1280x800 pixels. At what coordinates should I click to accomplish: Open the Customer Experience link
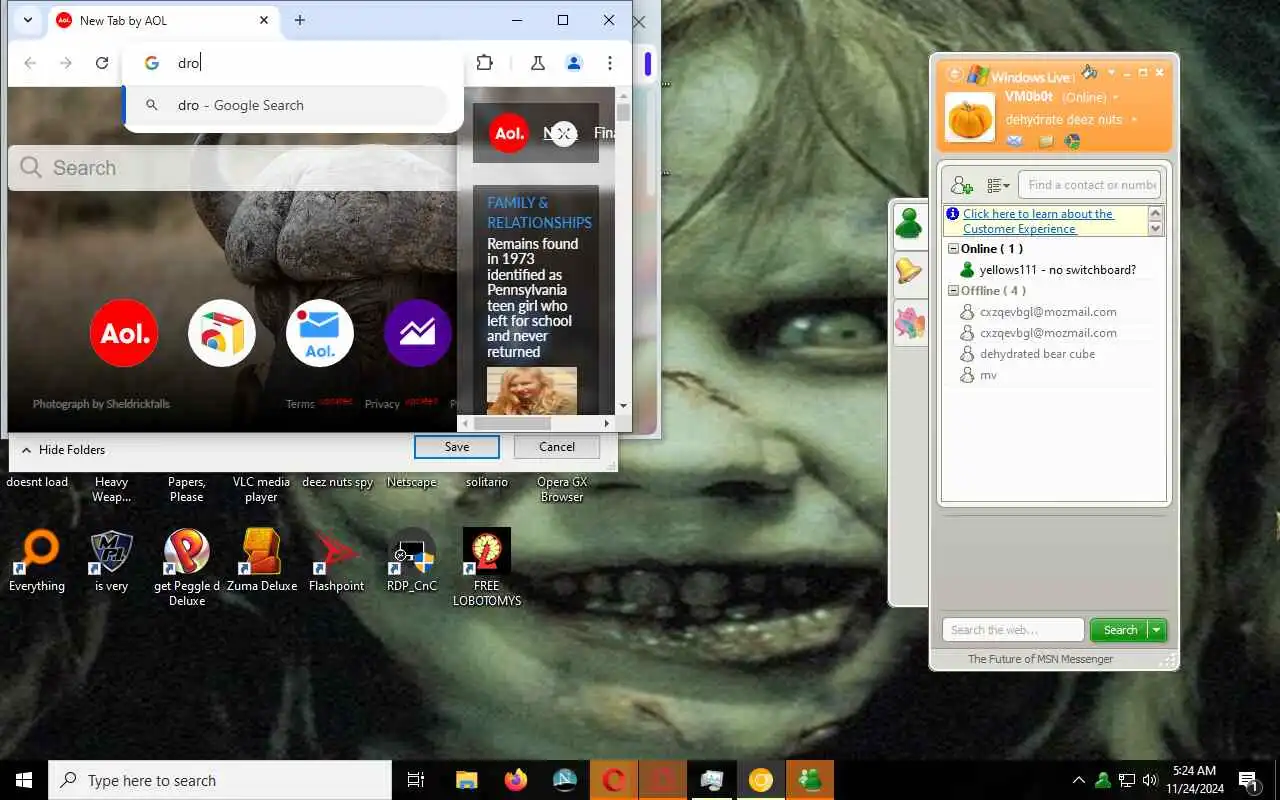click(1038, 221)
